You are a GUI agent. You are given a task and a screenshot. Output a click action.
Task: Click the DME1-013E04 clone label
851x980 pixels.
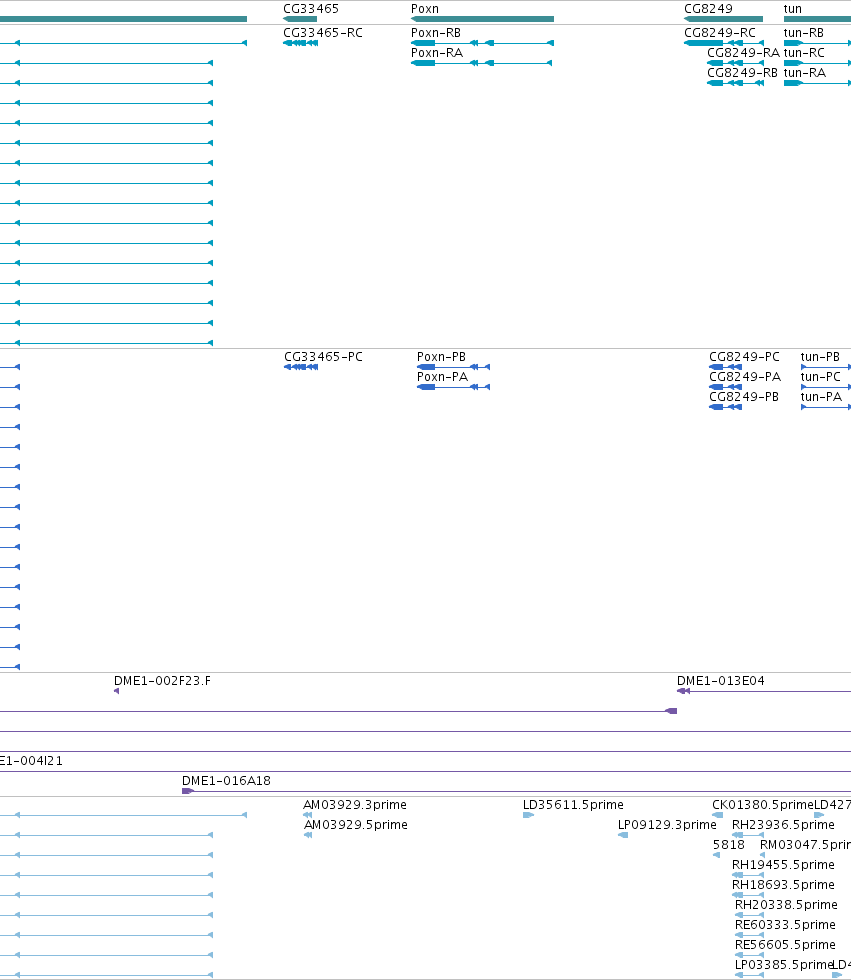pyautogui.click(x=720, y=681)
